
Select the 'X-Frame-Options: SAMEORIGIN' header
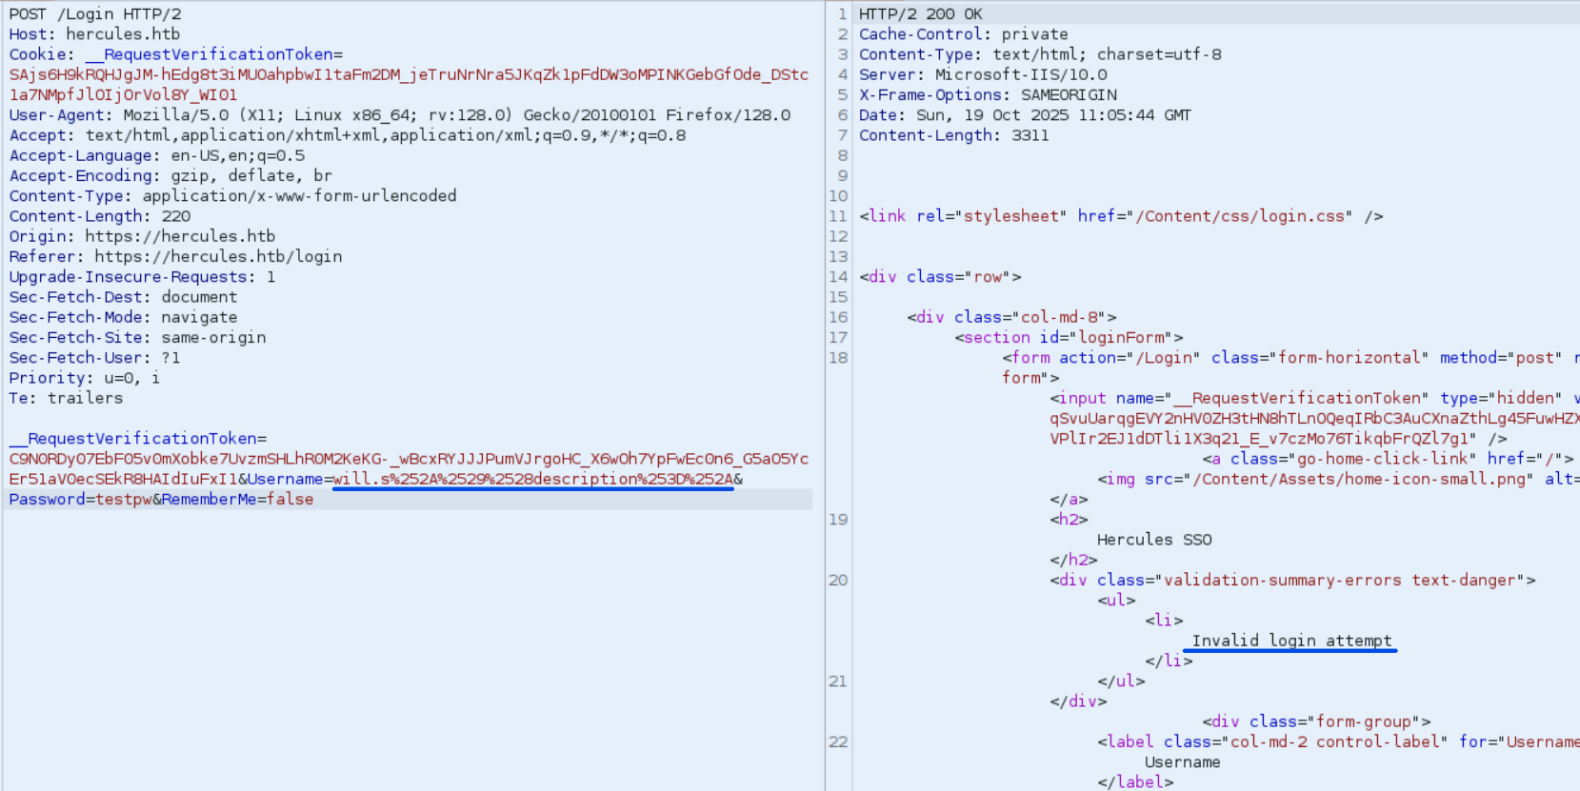[988, 95]
